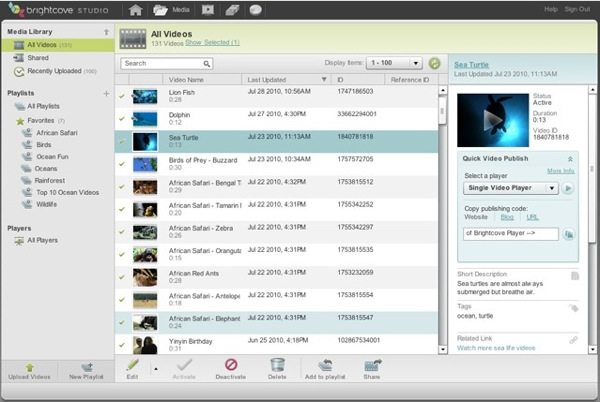The width and height of the screenshot is (600, 402).
Task: Edit related link chain icon
Action: tap(573, 340)
